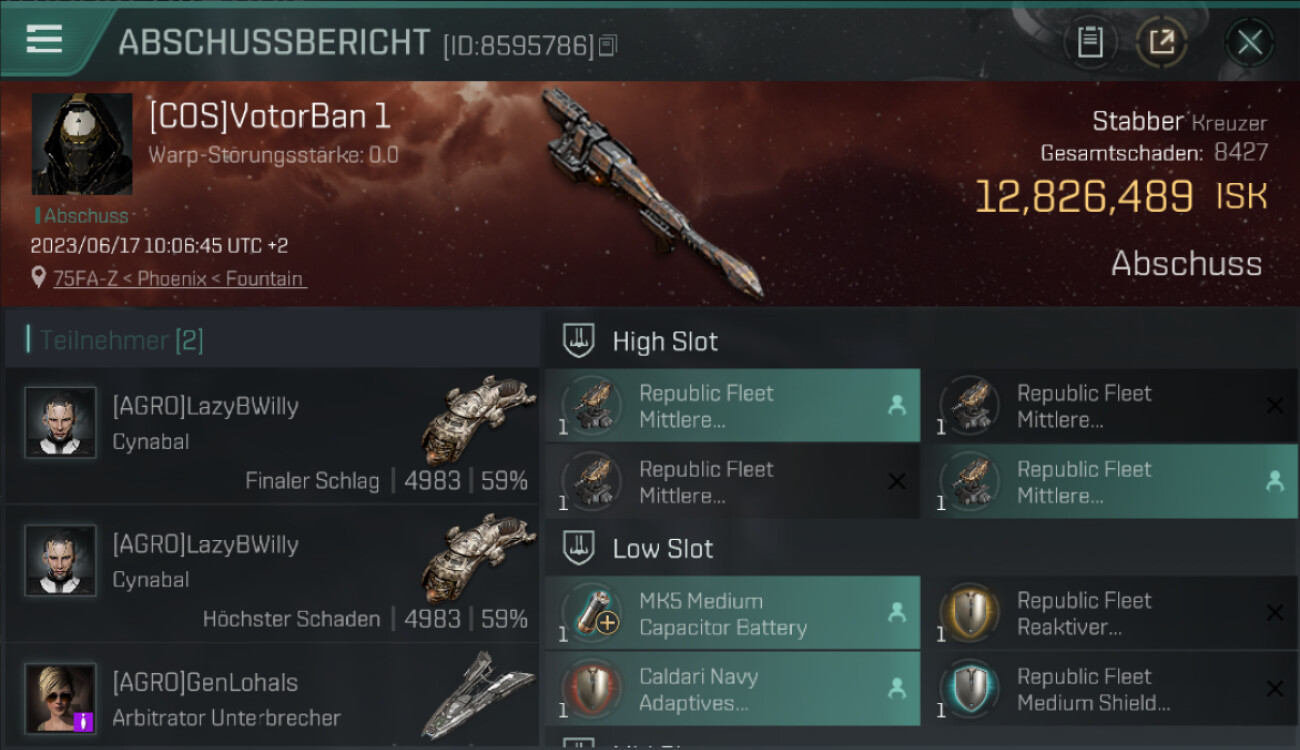Close the Abschussbericht window
1300x750 pixels.
(1250, 43)
